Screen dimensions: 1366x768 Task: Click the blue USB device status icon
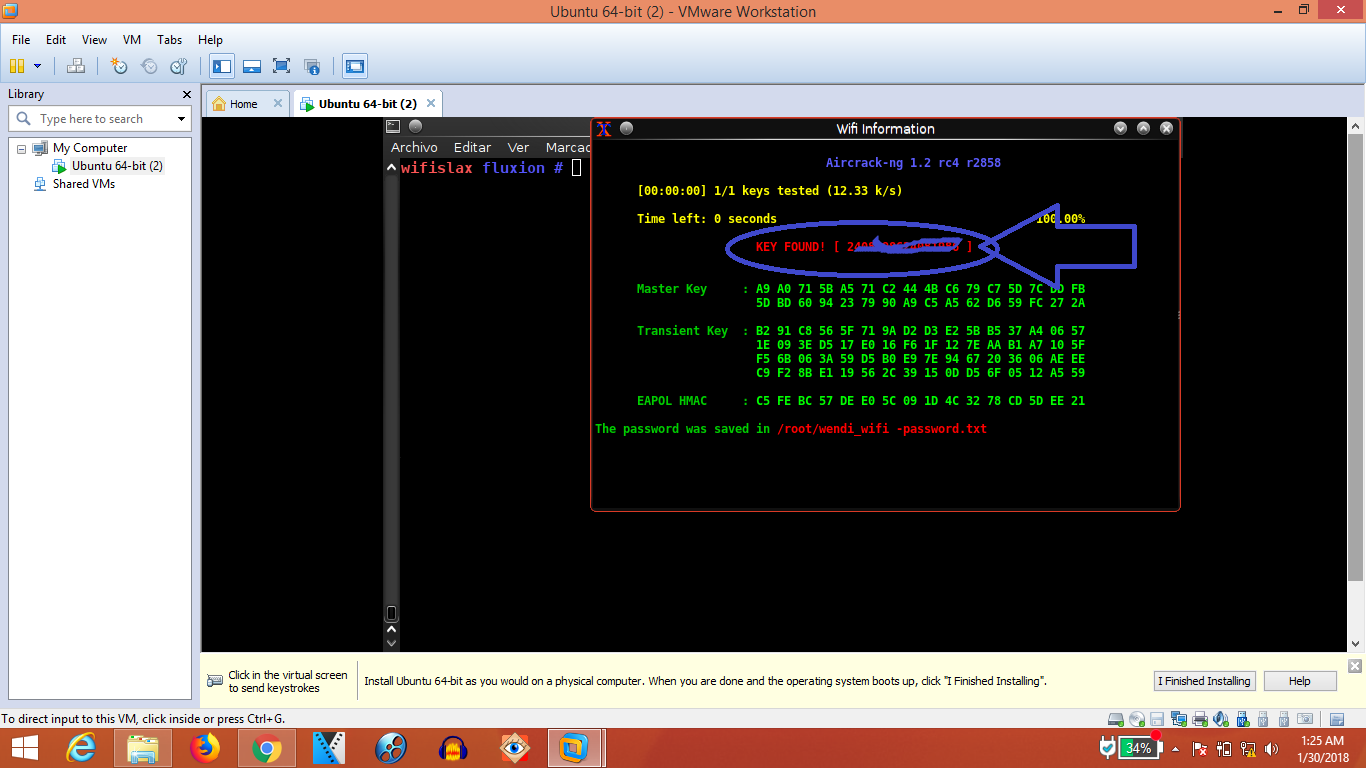1242,719
